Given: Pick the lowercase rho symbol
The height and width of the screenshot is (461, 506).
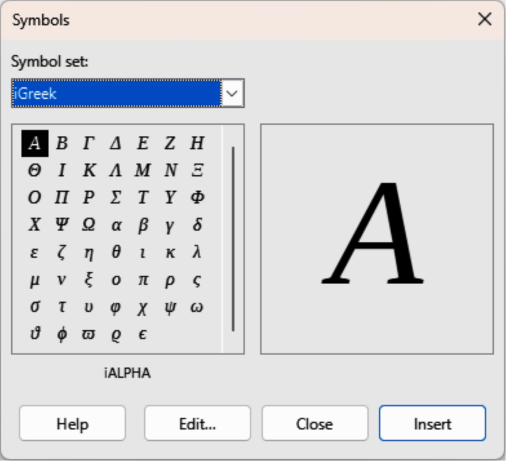Looking at the screenshot, I should (170, 280).
